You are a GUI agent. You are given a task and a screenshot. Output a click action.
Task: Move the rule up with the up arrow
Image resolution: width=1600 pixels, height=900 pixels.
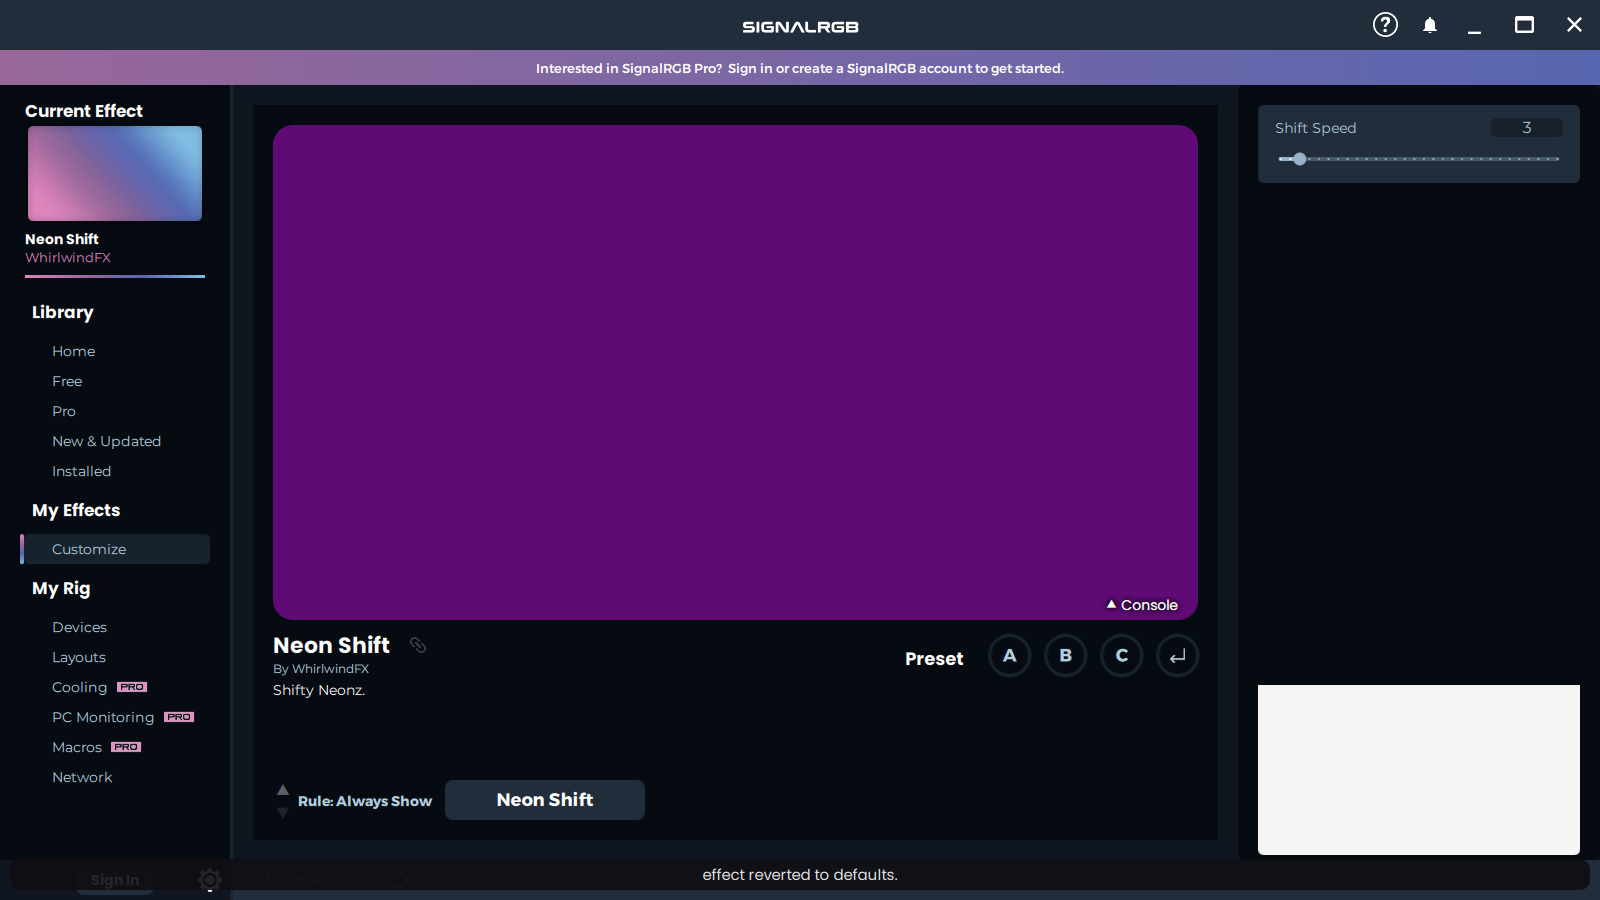(283, 790)
